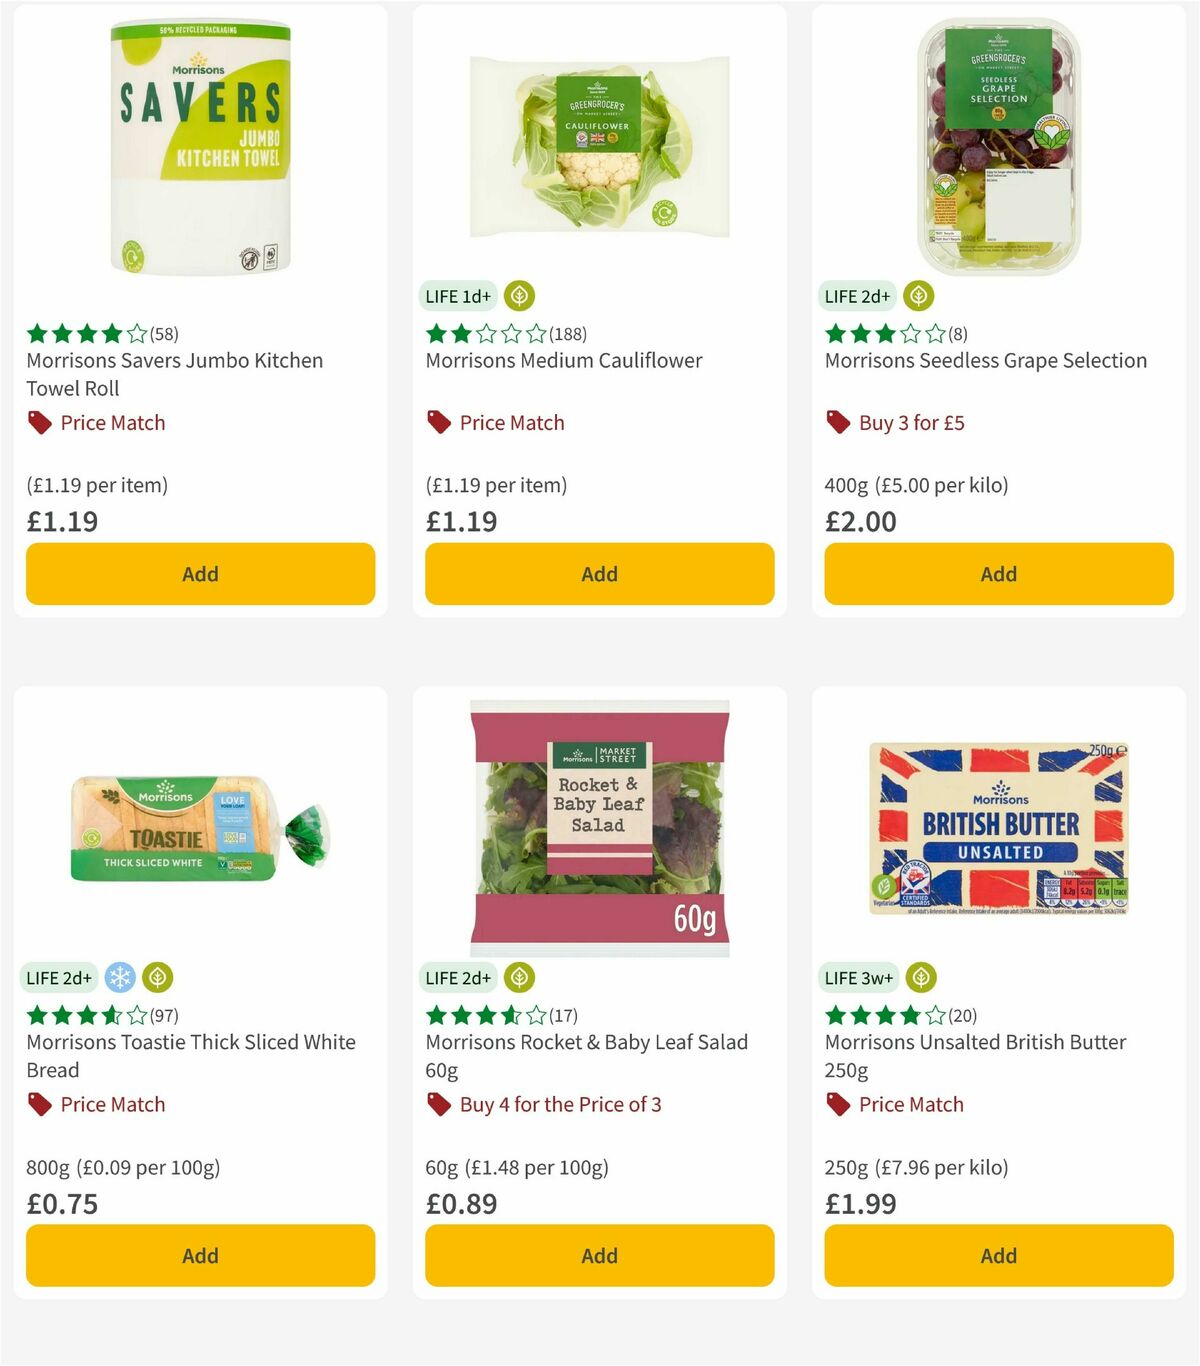Select the red Price Match tag icon under Kitchen Towel
The height and width of the screenshot is (1366, 1200).
(x=38, y=423)
